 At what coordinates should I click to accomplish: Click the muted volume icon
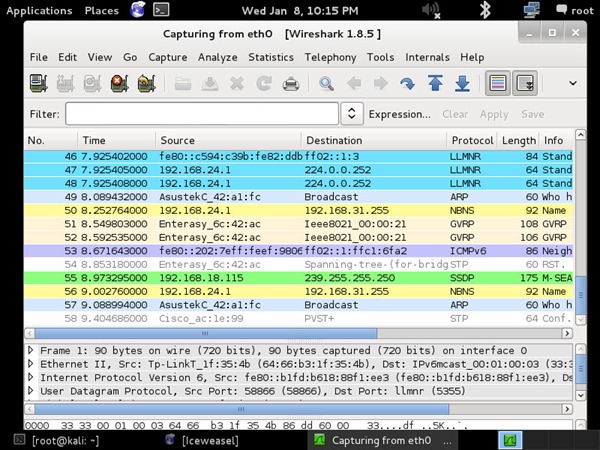430,10
